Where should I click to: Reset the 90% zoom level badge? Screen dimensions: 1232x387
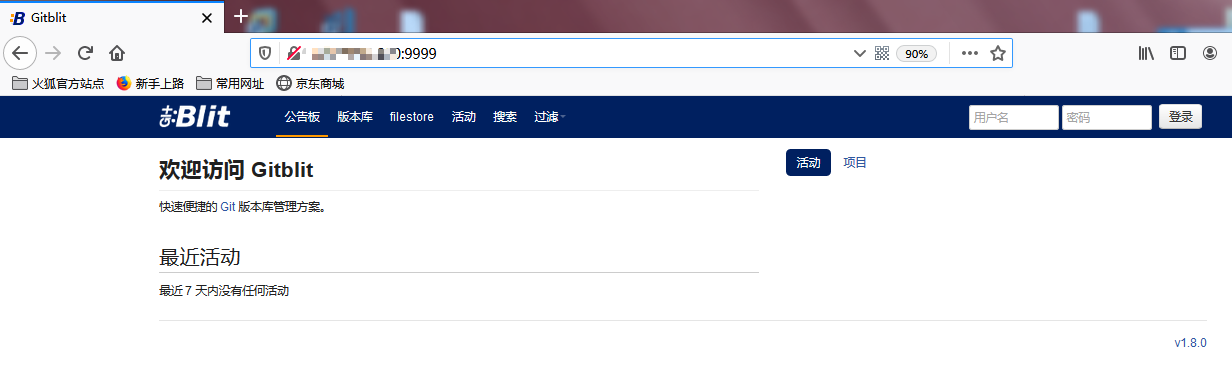[x=917, y=54]
